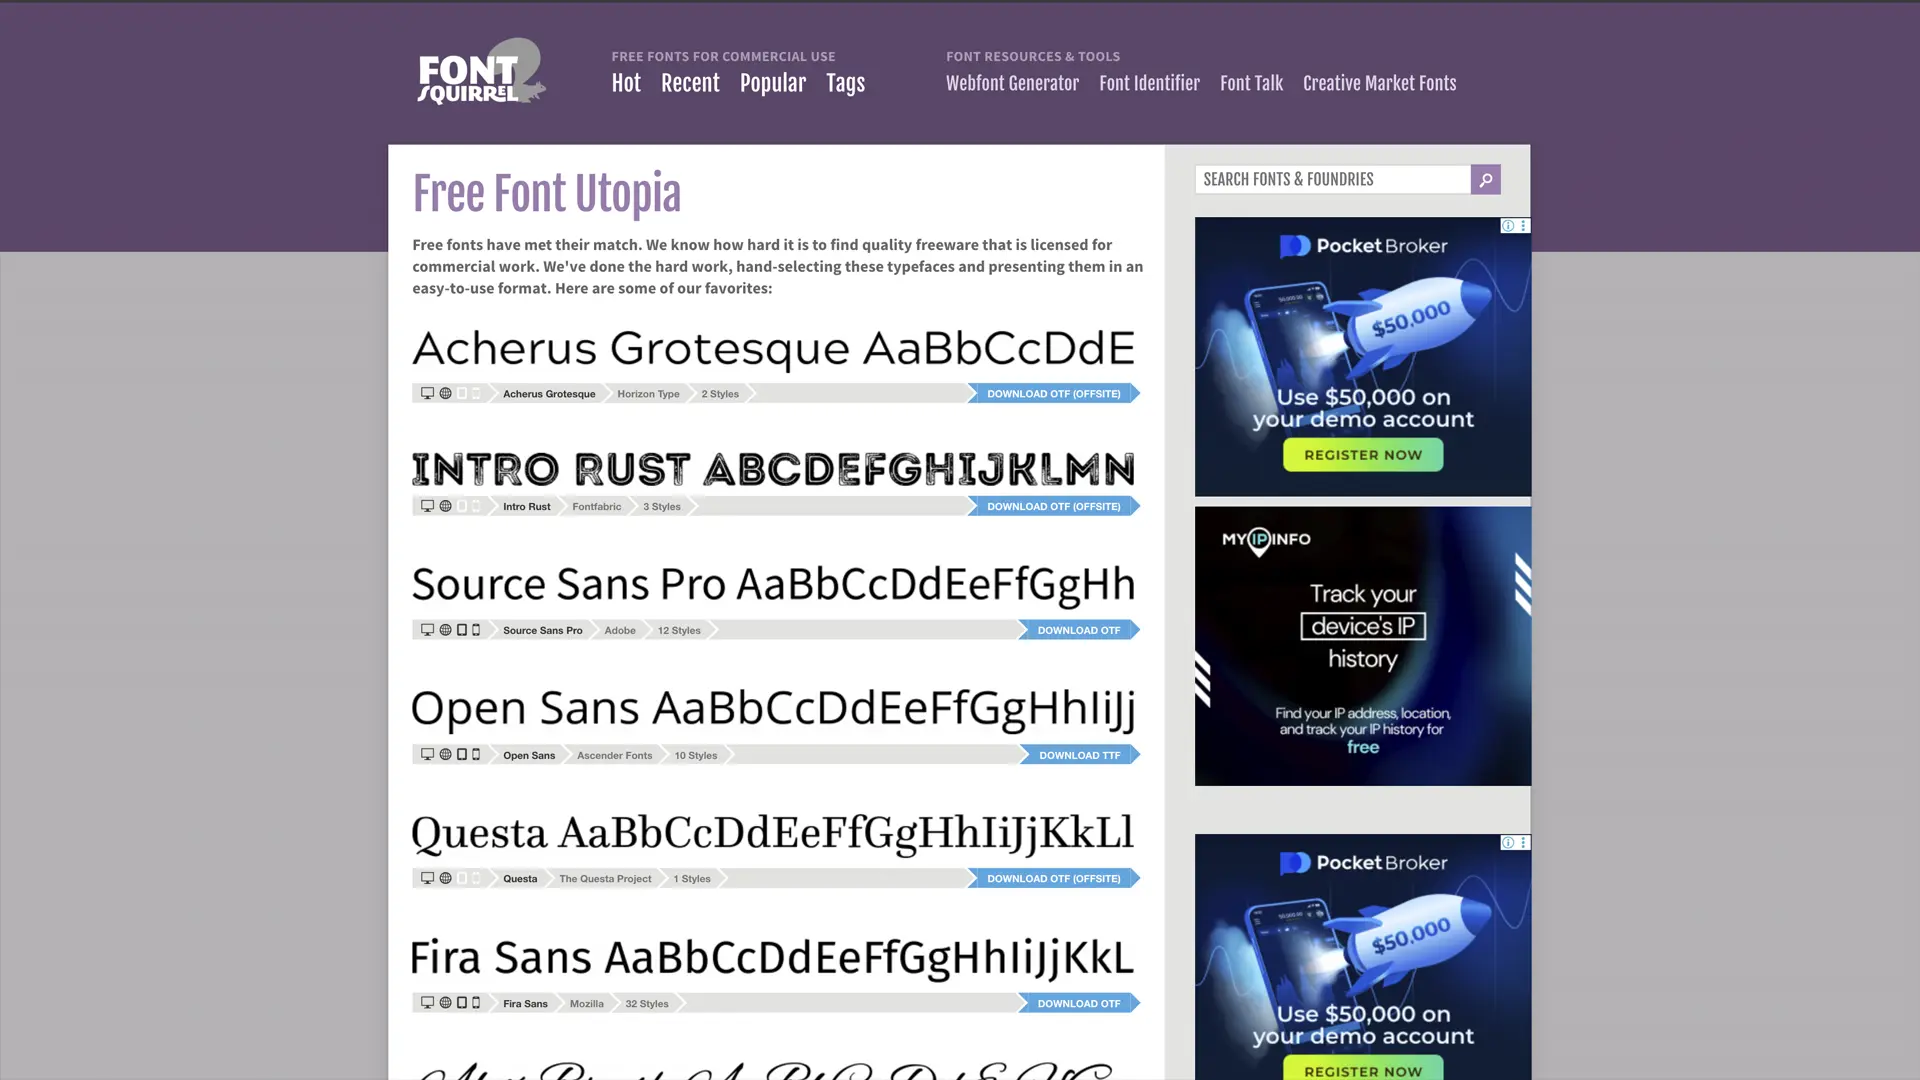This screenshot has width=1920, height=1080.
Task: Go to Font Talk
Action: tap(1251, 84)
